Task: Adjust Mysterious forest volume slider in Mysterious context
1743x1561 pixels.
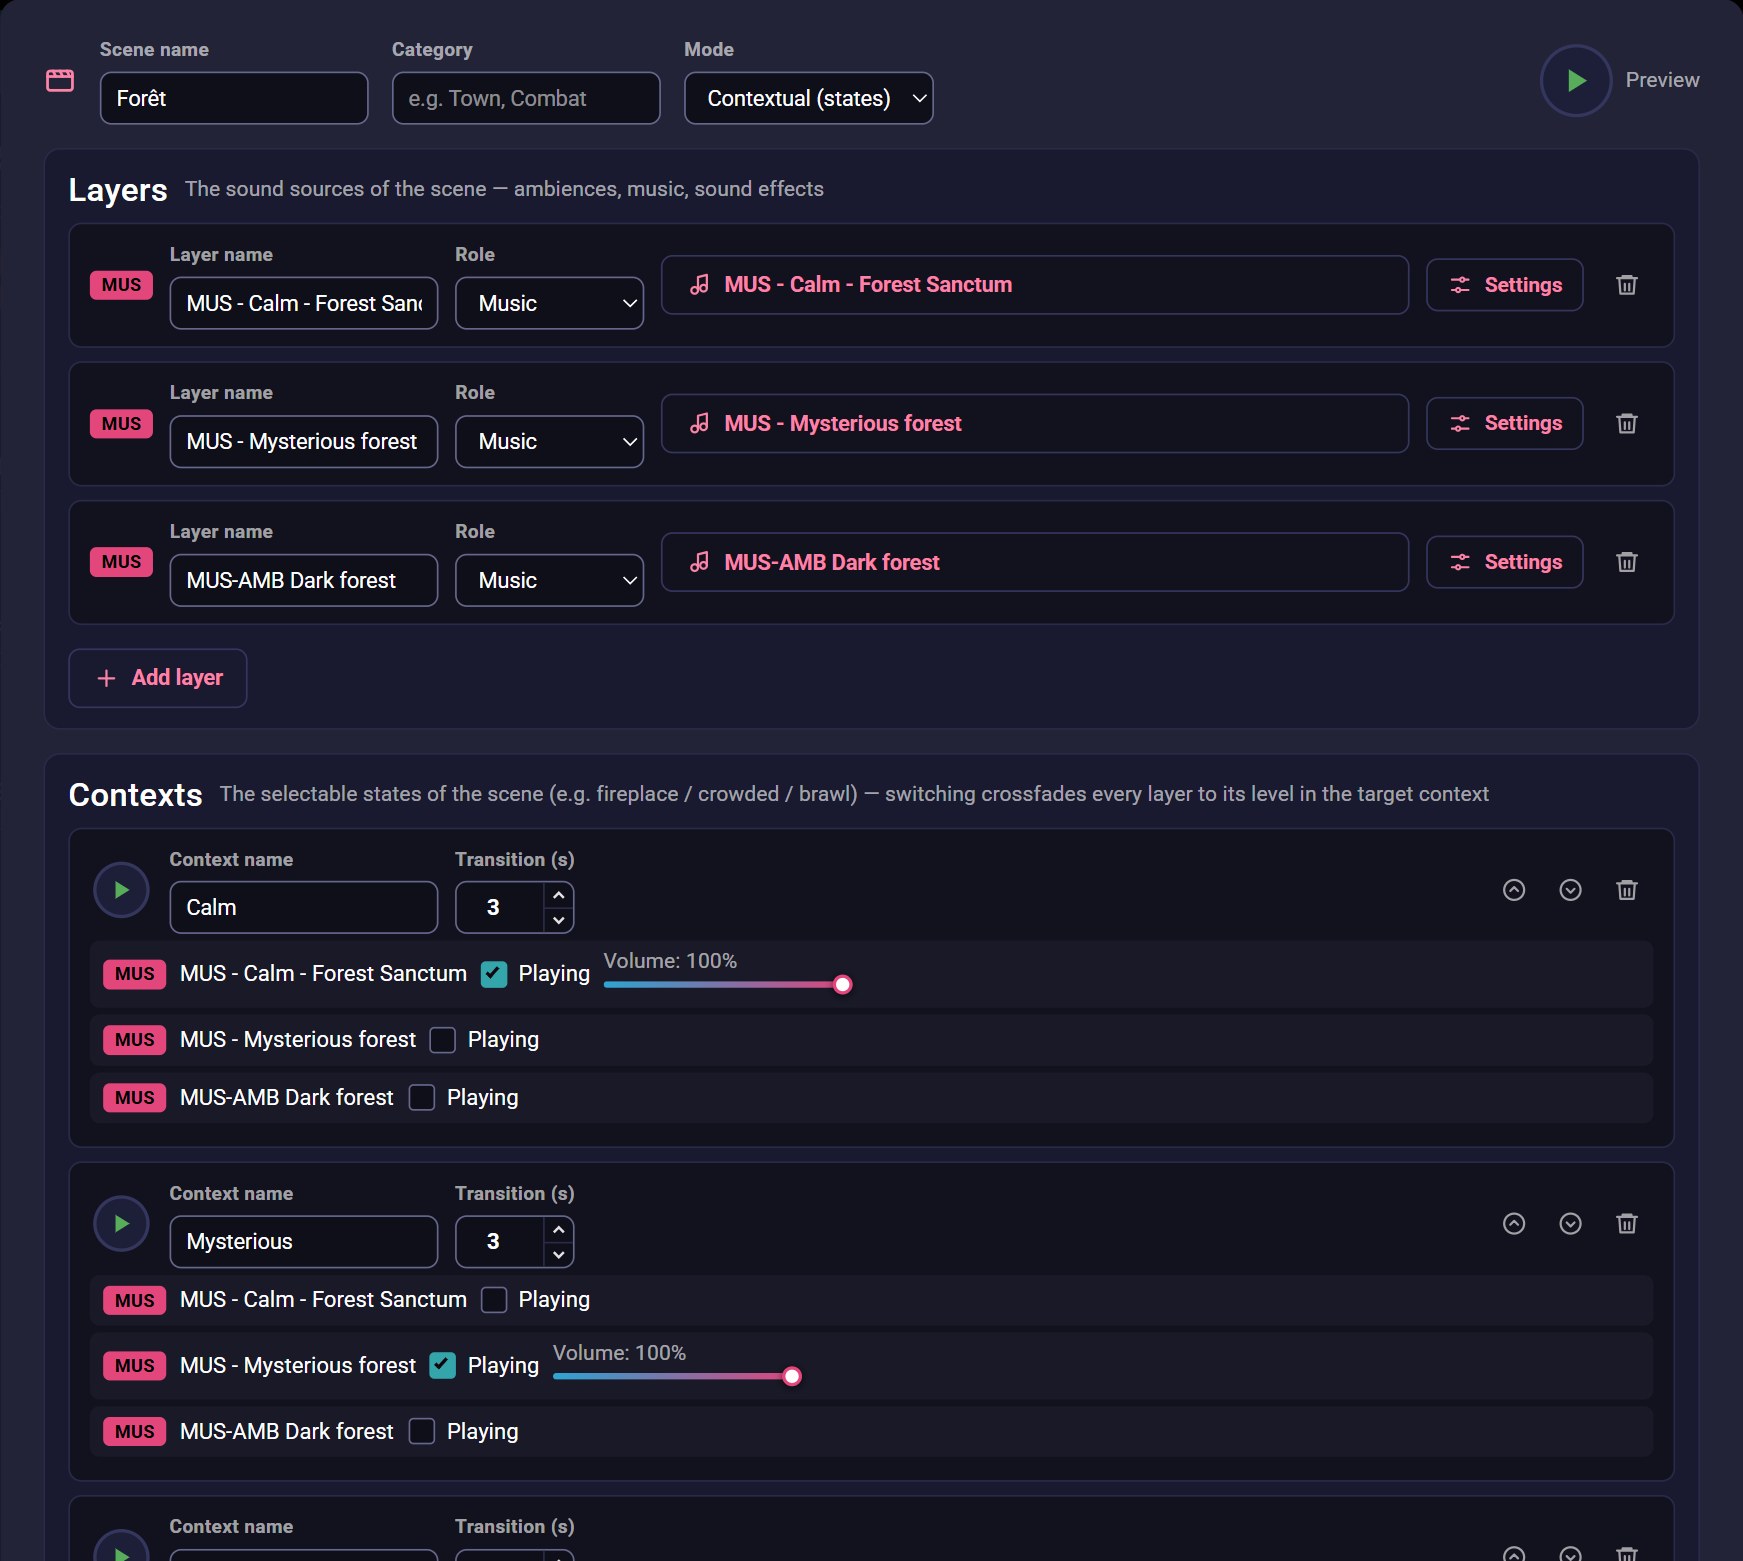Action: [677, 1377]
